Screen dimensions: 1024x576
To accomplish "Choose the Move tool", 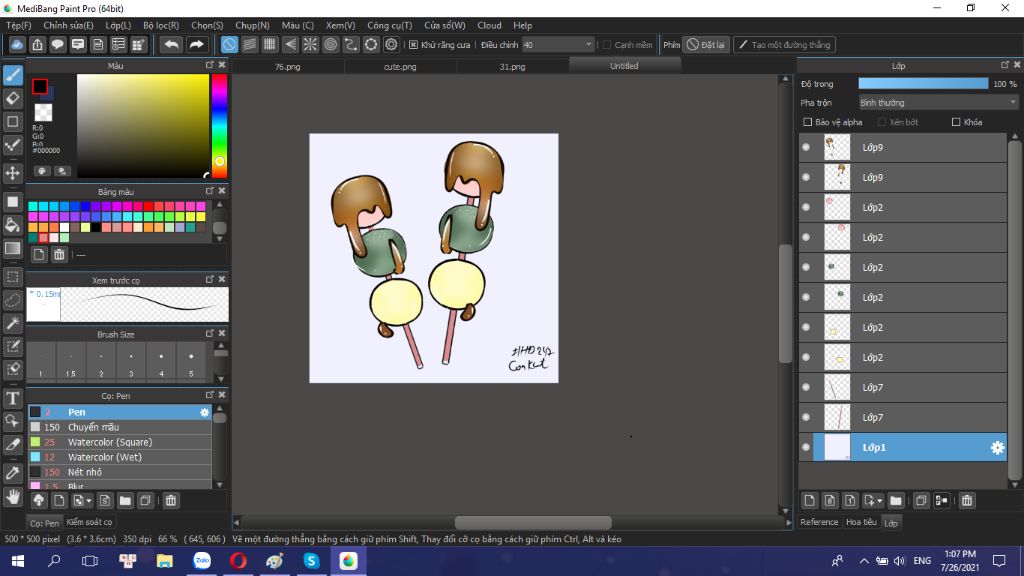I will [13, 173].
